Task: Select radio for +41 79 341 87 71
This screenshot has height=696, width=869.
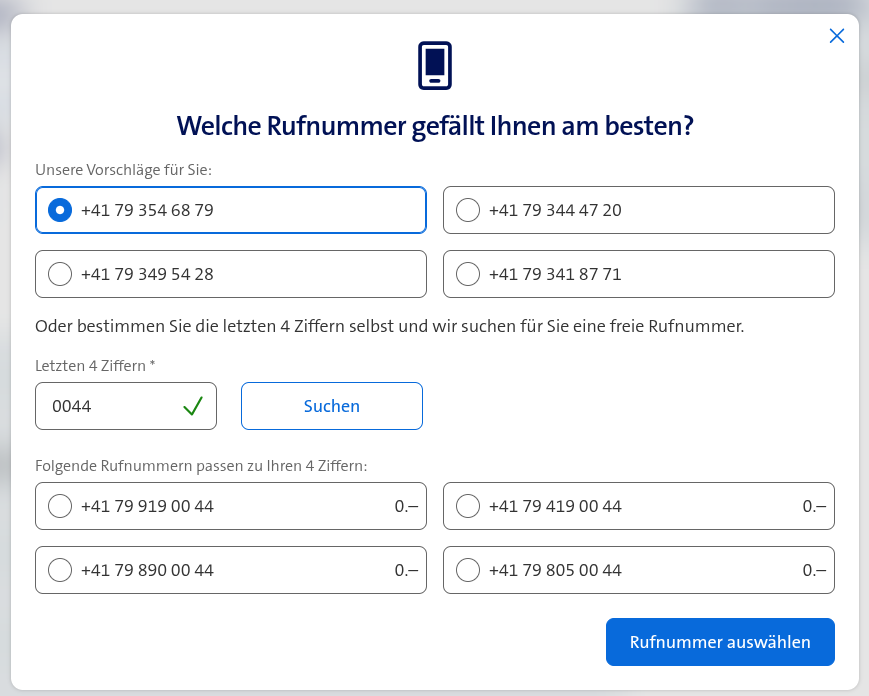Action: [x=467, y=274]
